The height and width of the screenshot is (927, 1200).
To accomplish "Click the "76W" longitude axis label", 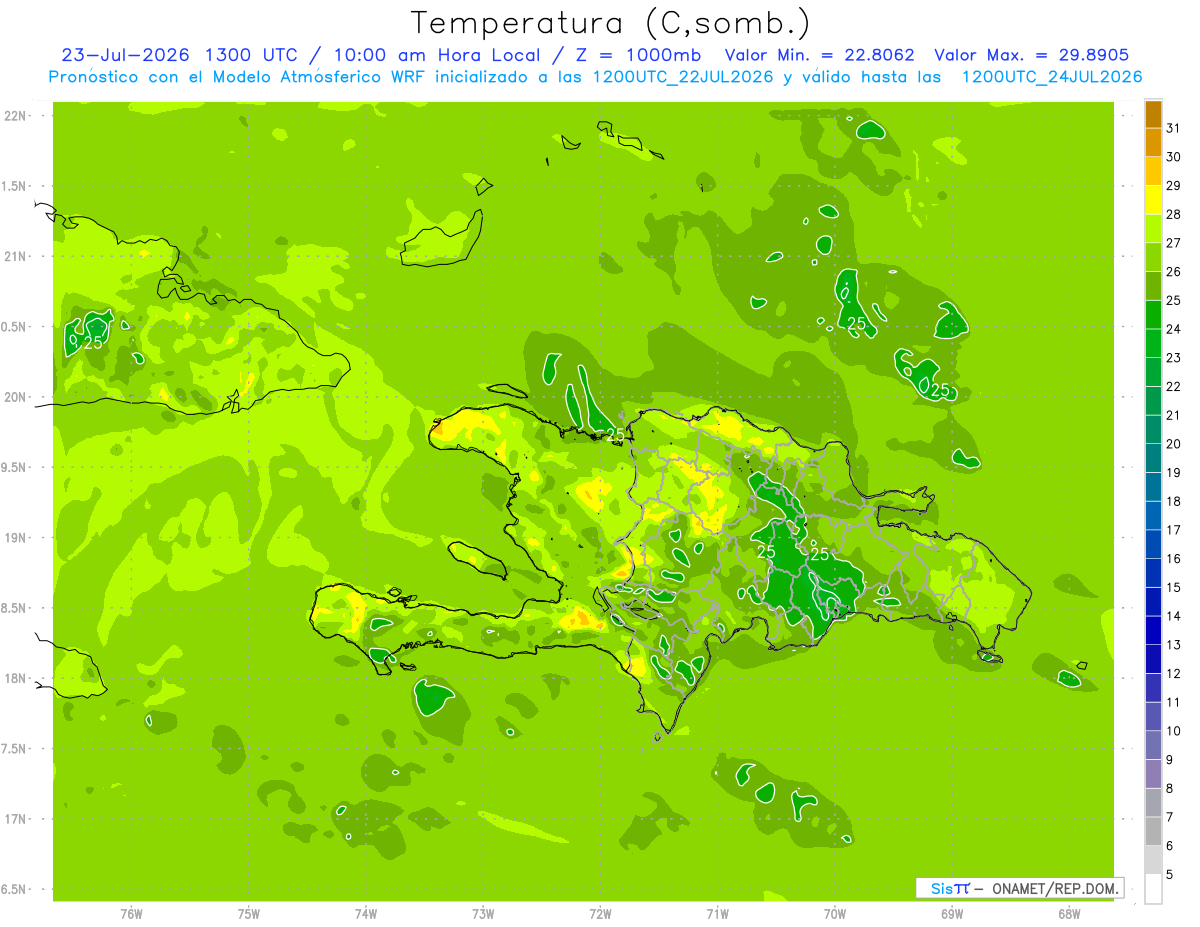I will [131, 914].
